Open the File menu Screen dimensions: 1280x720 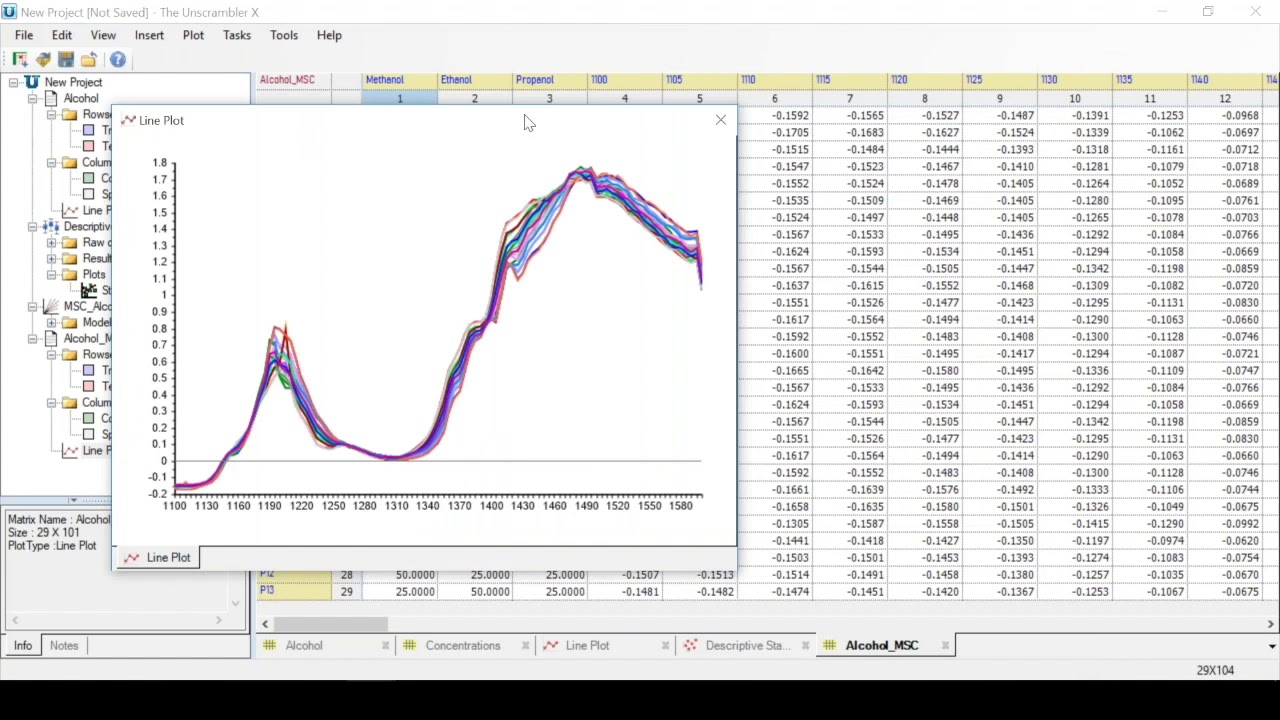click(24, 35)
